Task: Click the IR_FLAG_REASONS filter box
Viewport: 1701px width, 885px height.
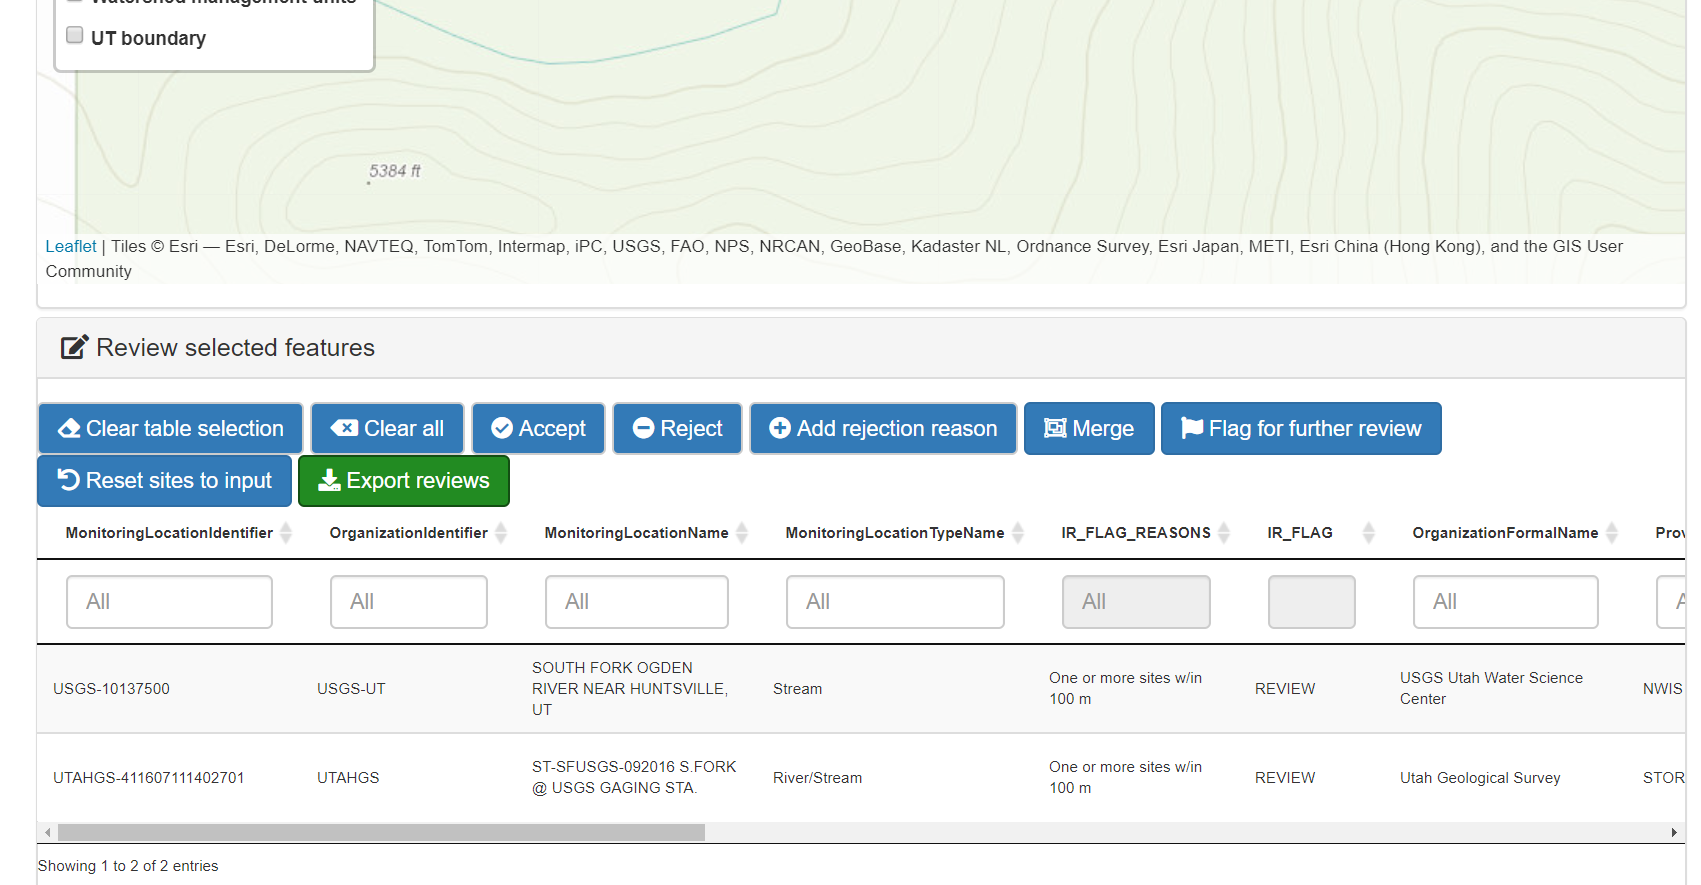Action: pos(1135,602)
